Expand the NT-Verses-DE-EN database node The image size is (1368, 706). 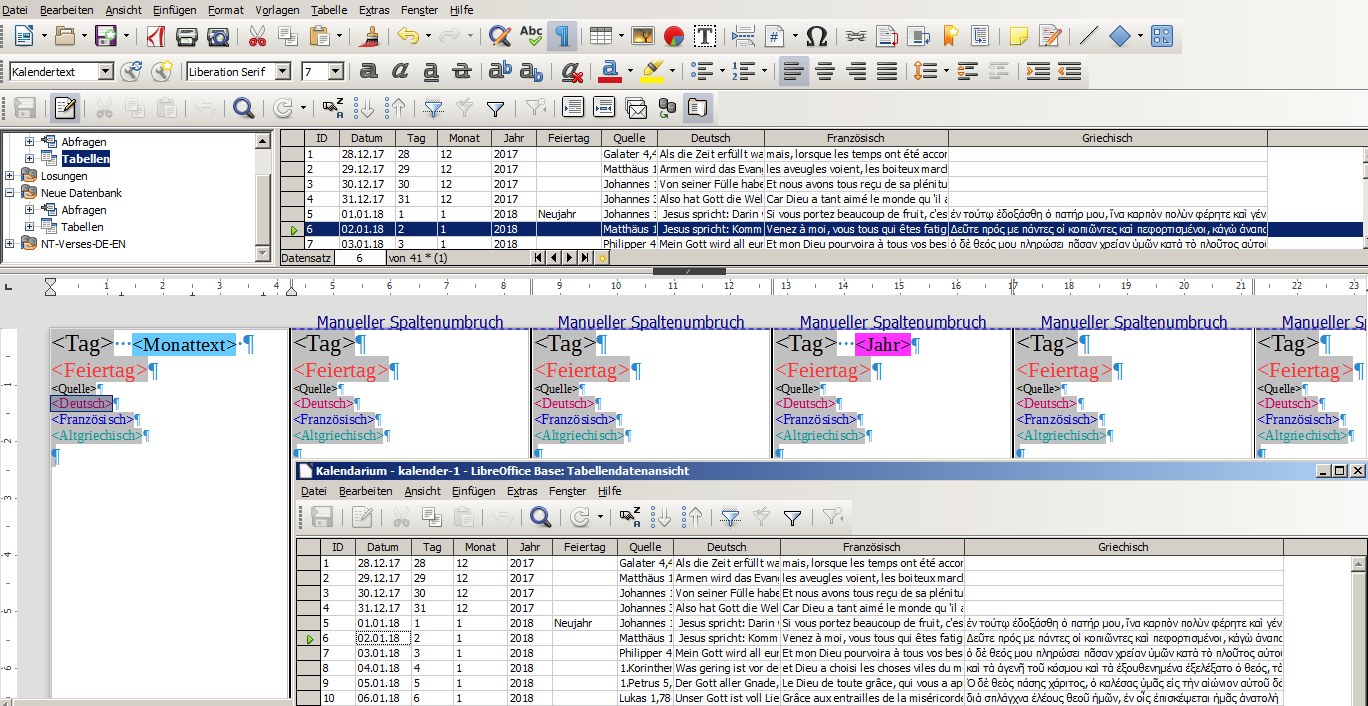tap(10, 244)
